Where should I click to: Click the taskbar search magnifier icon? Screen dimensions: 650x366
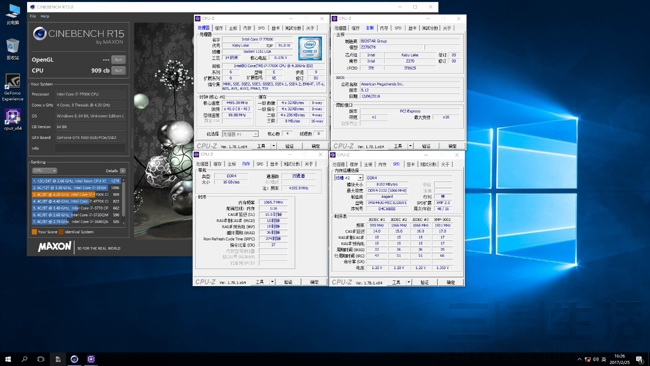24,359
